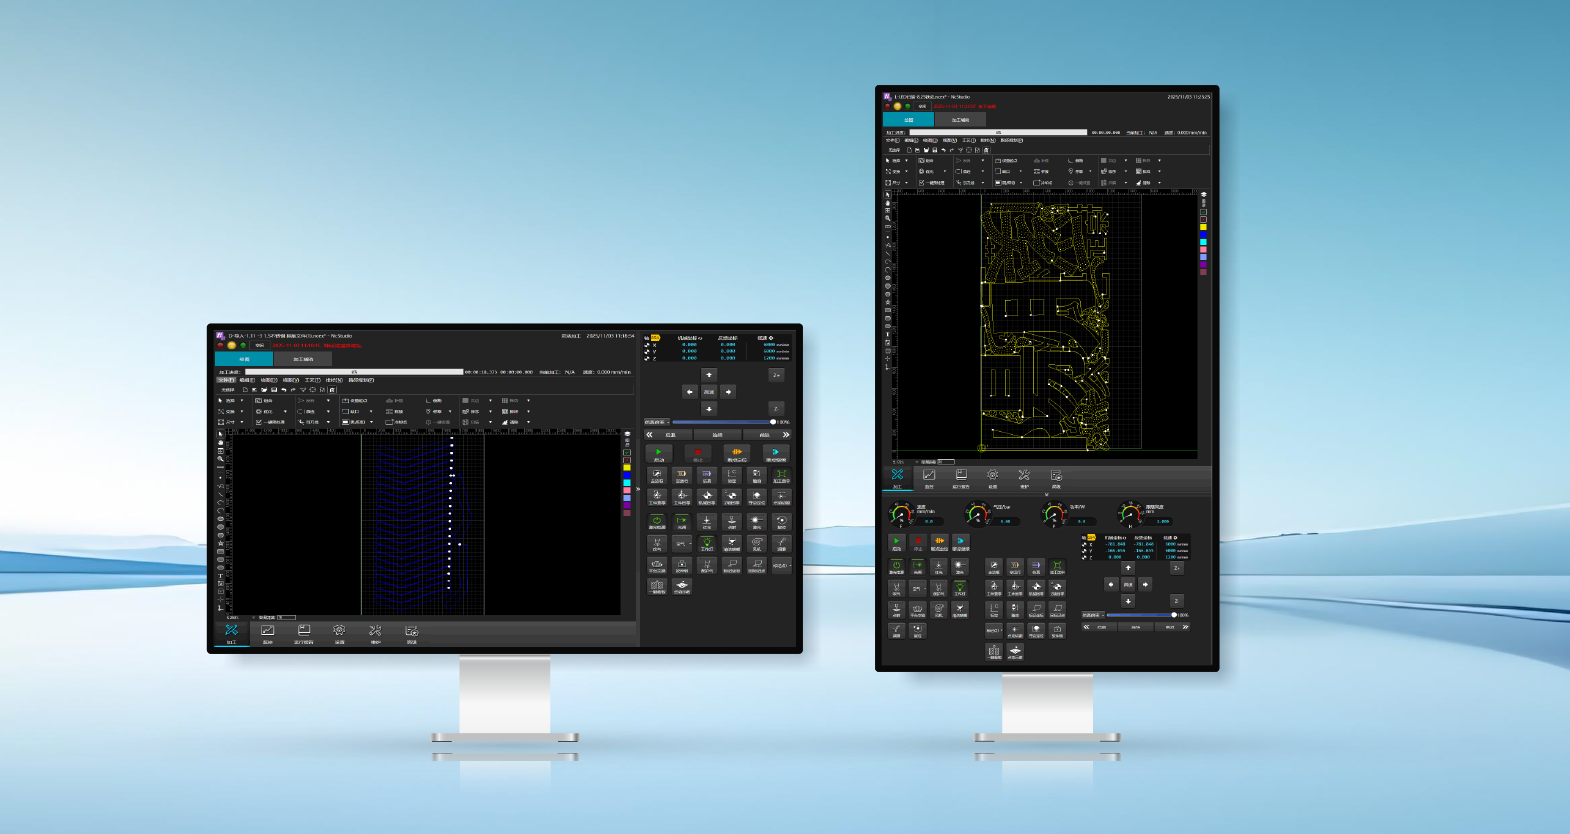Click the green frame-walk icon on portrait monitor
Image resolution: width=1570 pixels, height=834 pixels.
point(1056,566)
